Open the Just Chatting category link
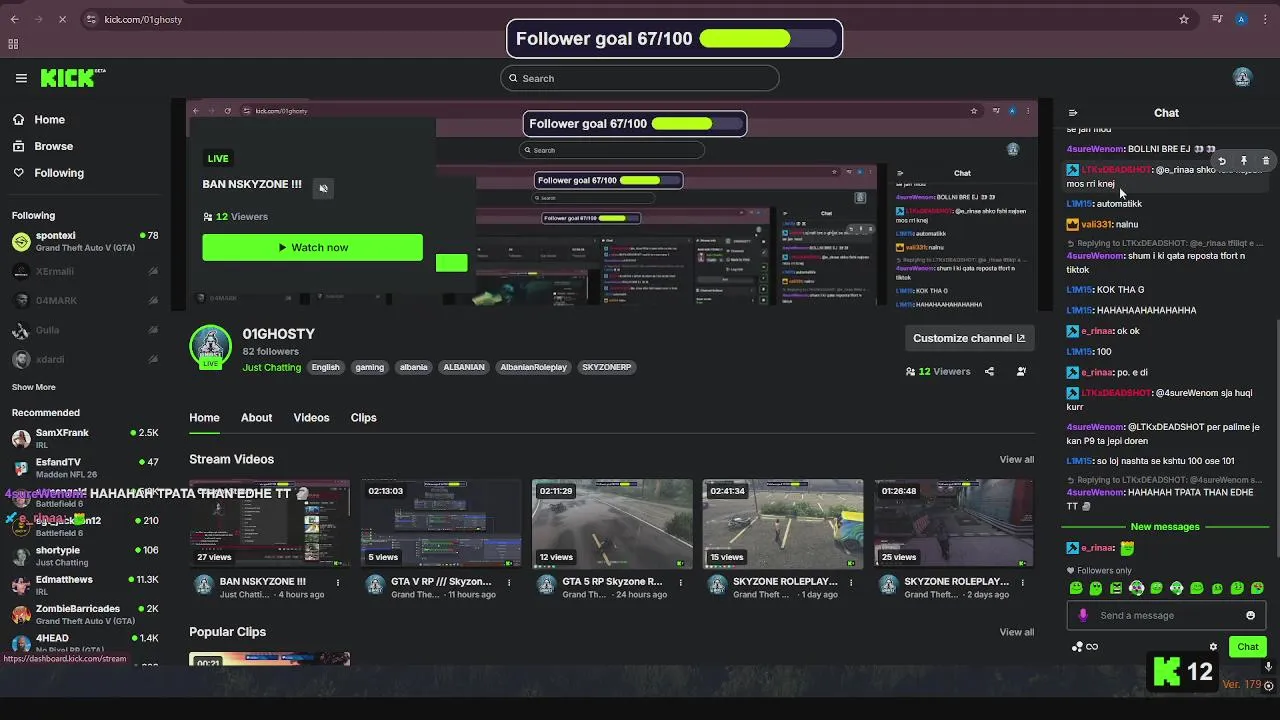The width and height of the screenshot is (1280, 720). 271,367
